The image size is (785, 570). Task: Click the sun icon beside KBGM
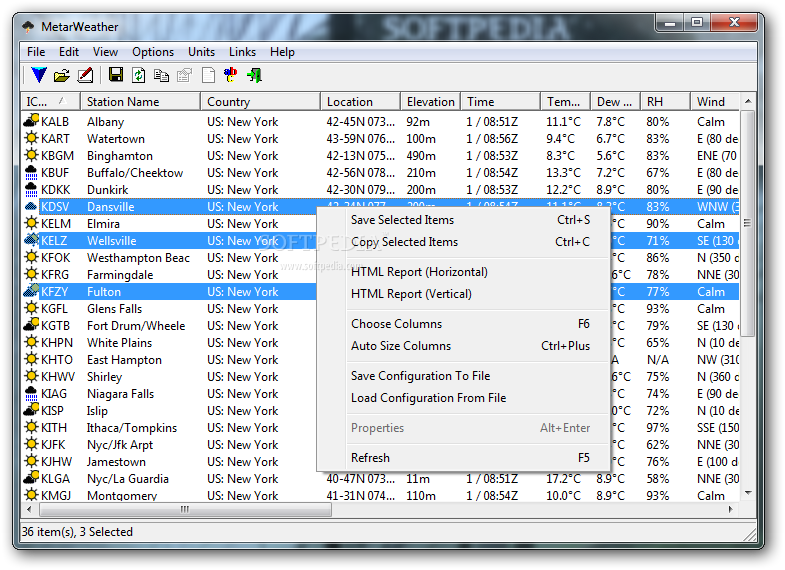click(31, 155)
